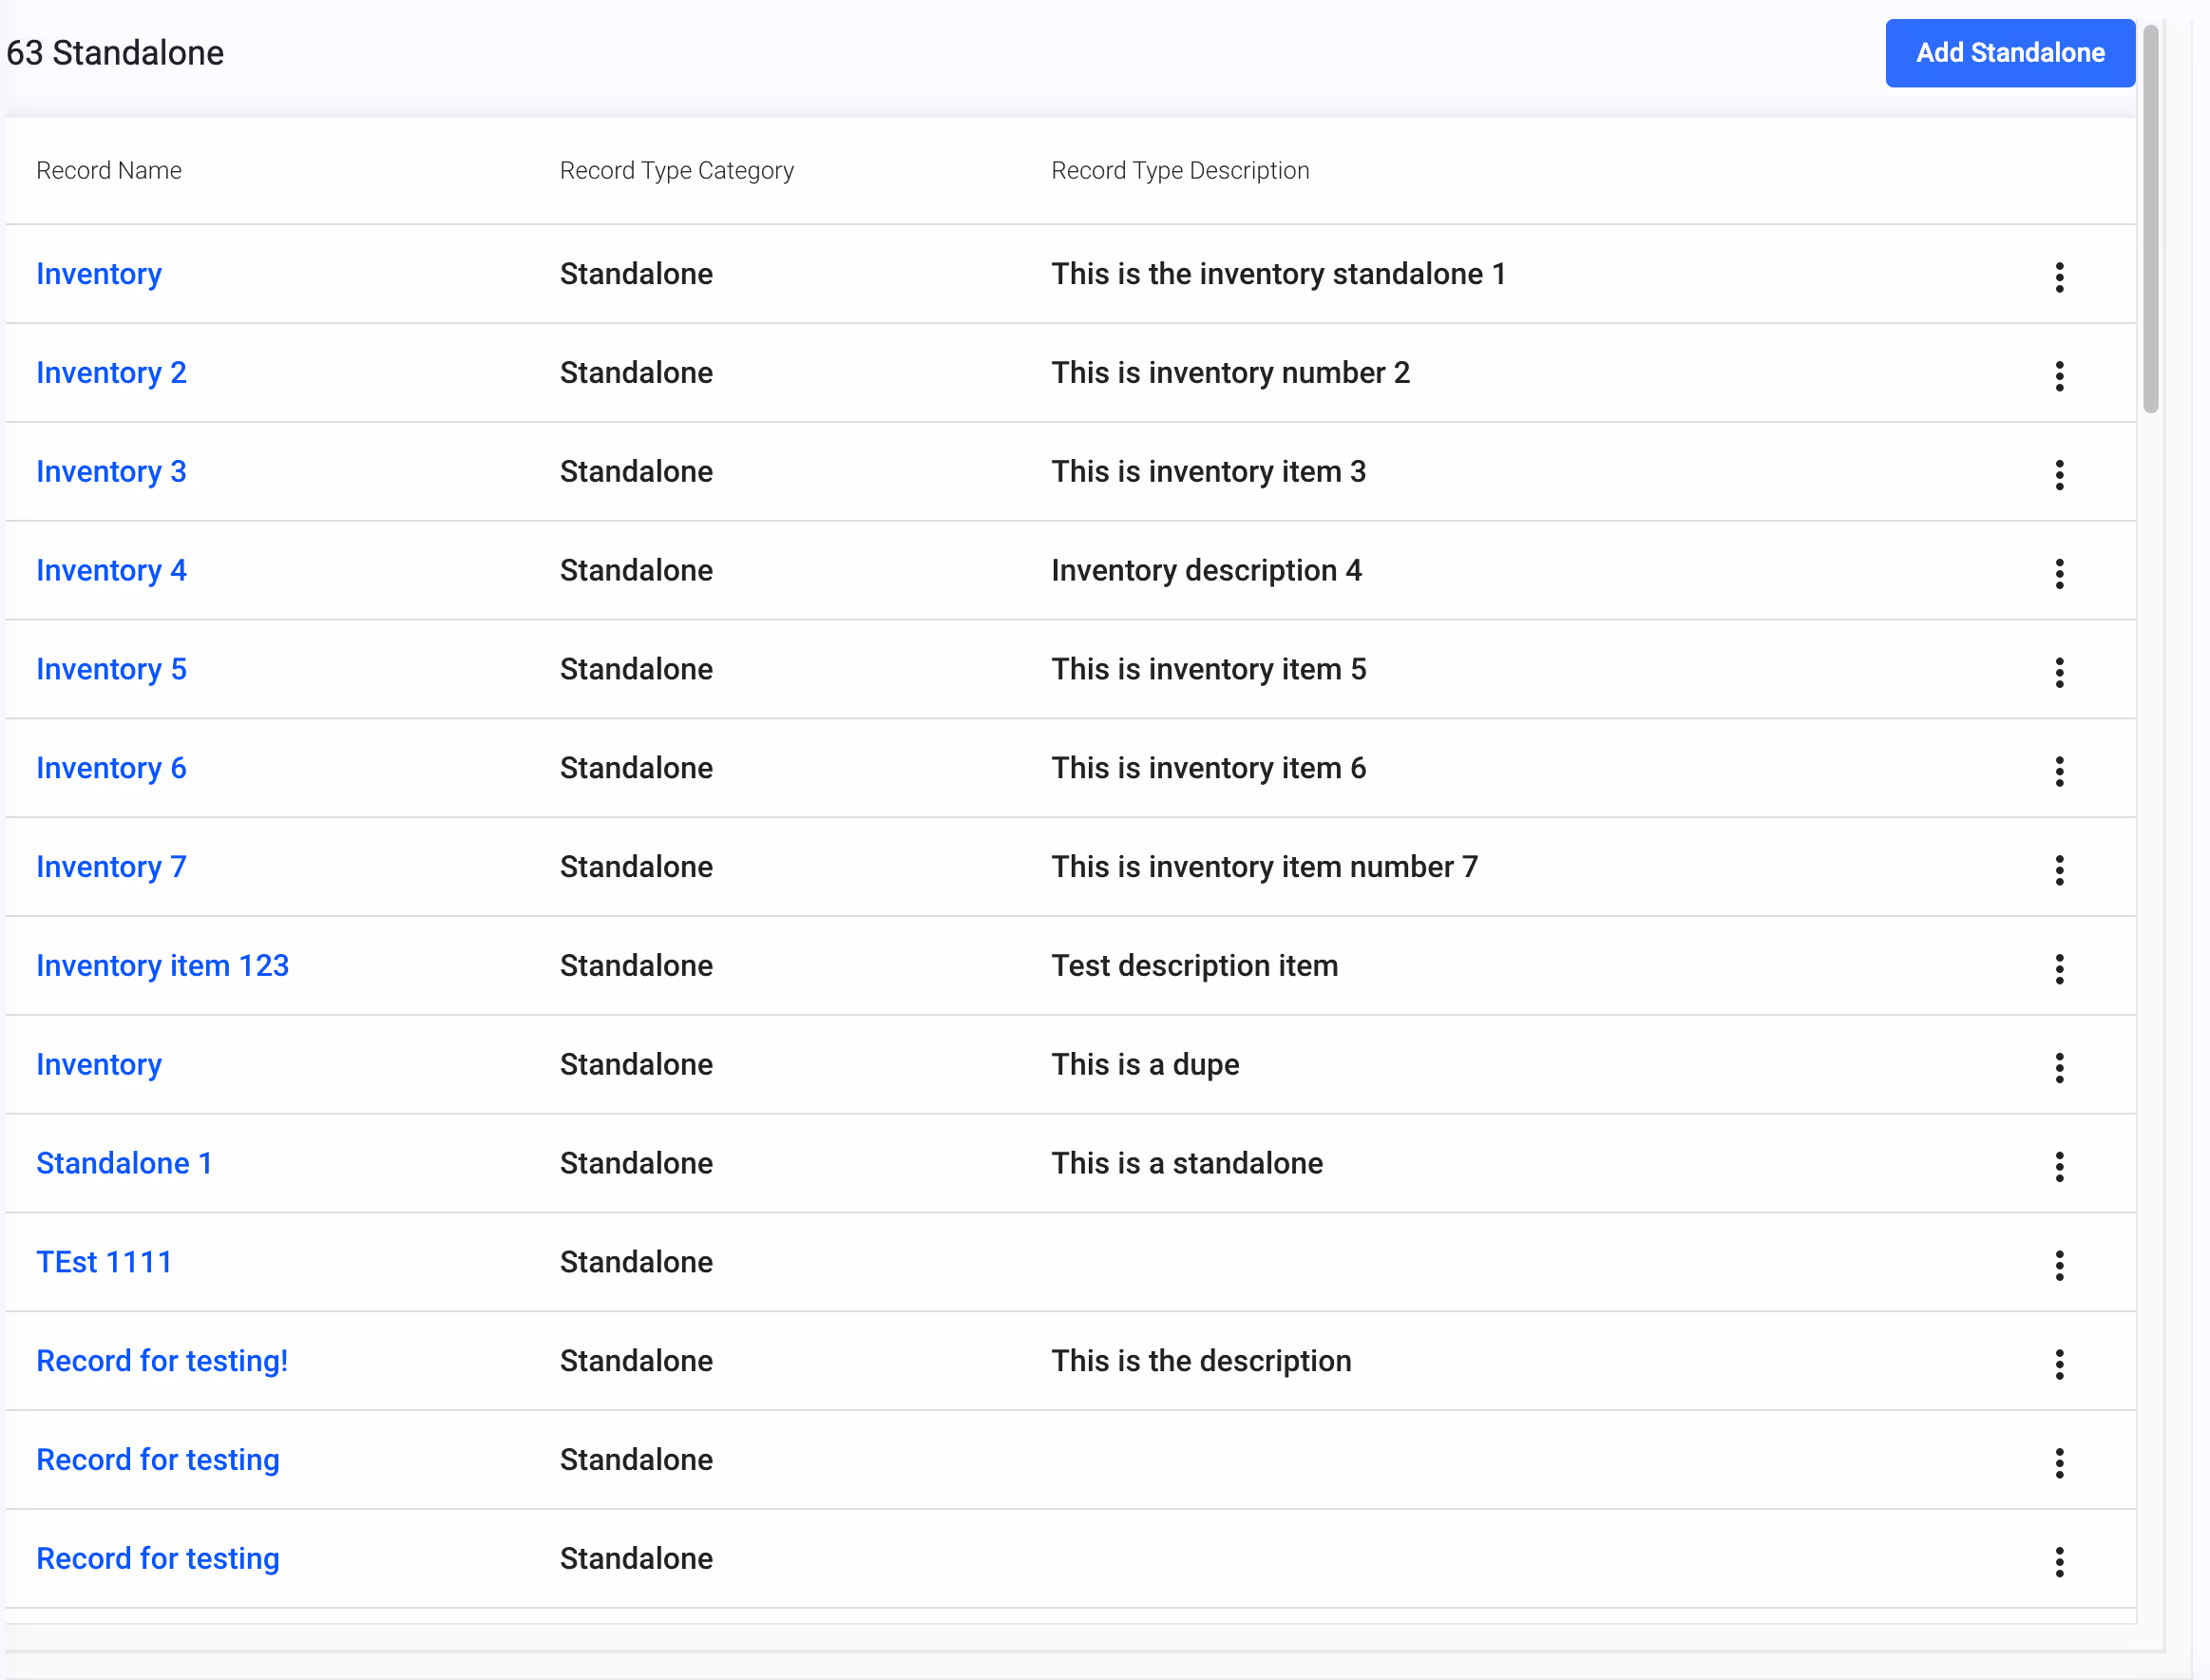Image resolution: width=2210 pixels, height=1680 pixels.
Task: Click the vertical scrollbar thumb
Action: coord(2150,220)
